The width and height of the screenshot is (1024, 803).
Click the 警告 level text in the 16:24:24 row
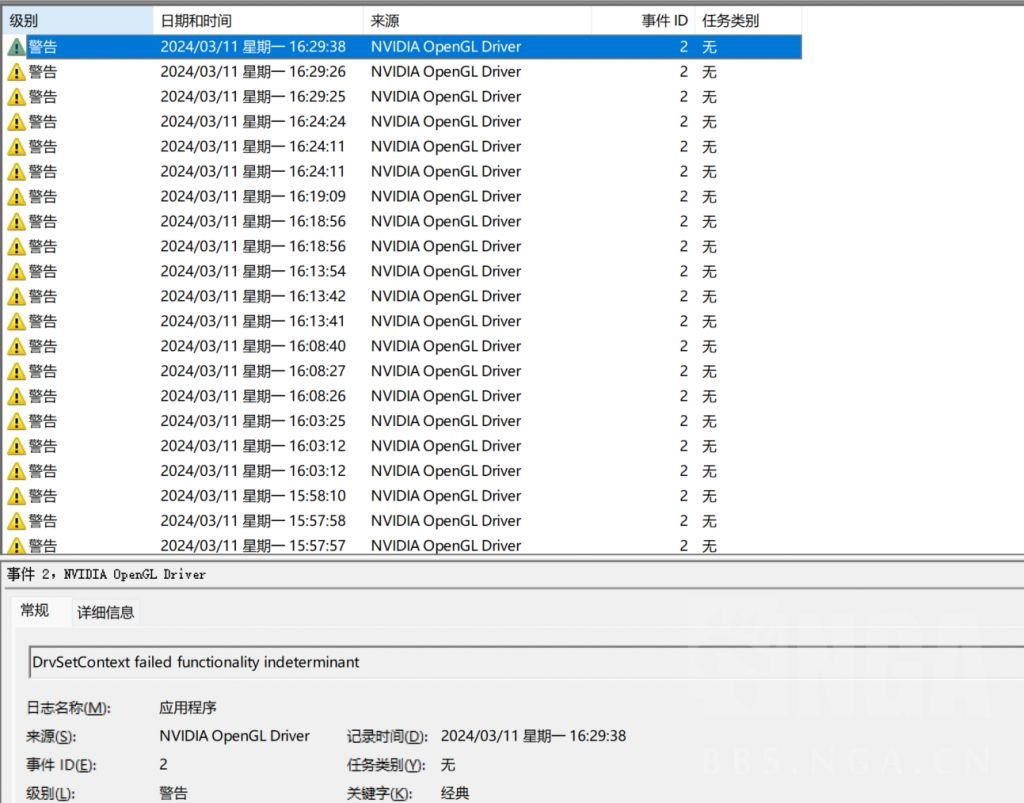[x=42, y=121]
